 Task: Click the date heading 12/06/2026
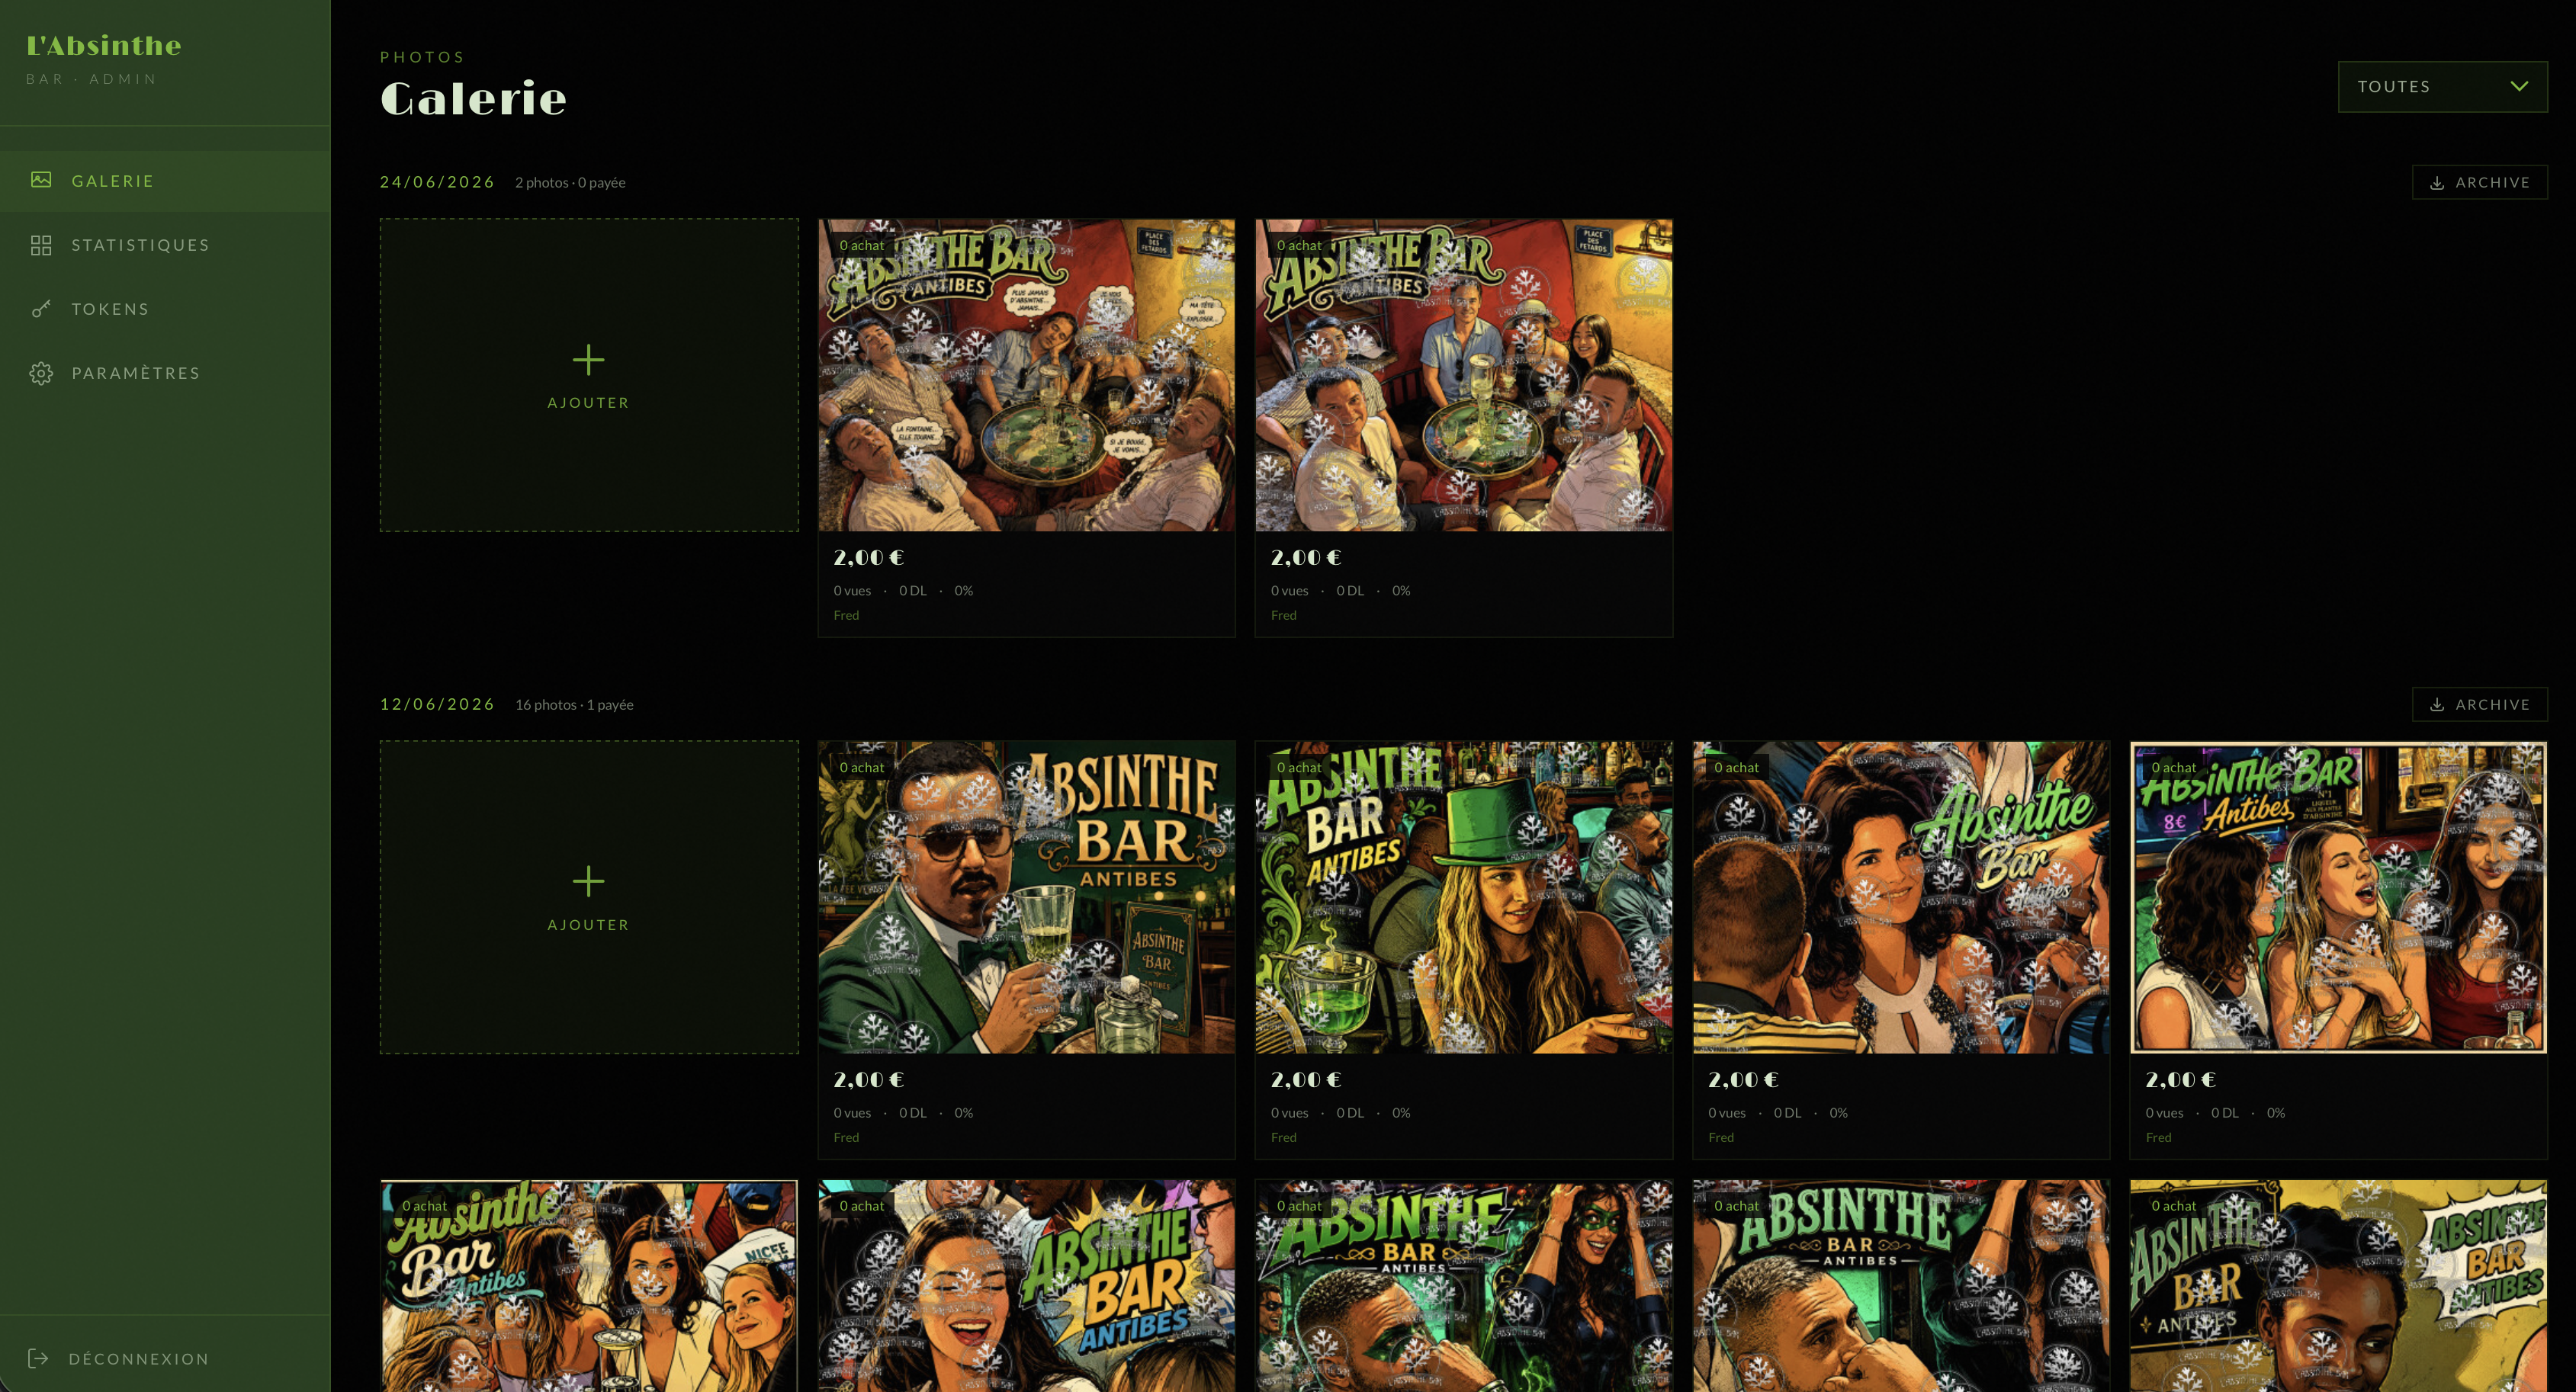point(437,704)
